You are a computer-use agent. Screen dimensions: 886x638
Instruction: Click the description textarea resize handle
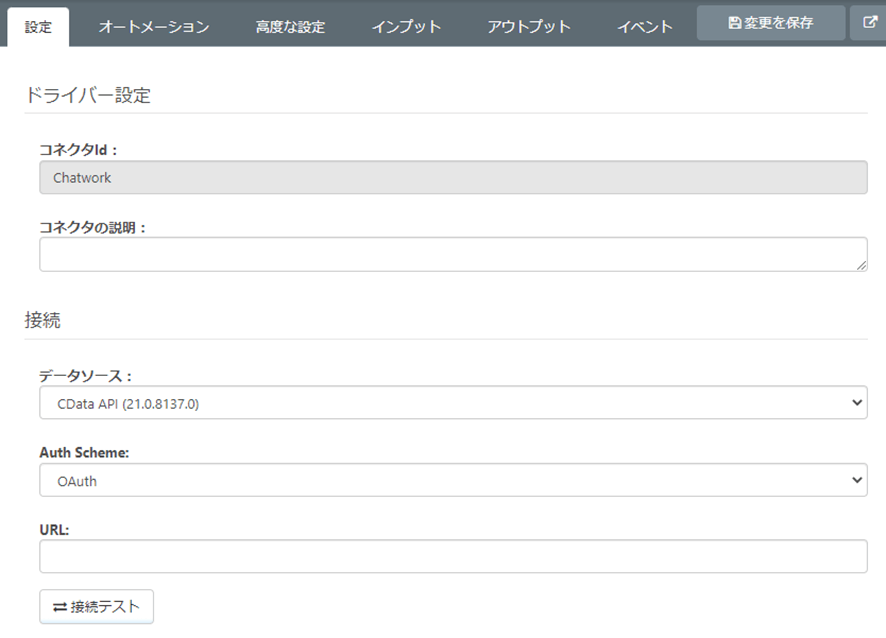(861, 265)
